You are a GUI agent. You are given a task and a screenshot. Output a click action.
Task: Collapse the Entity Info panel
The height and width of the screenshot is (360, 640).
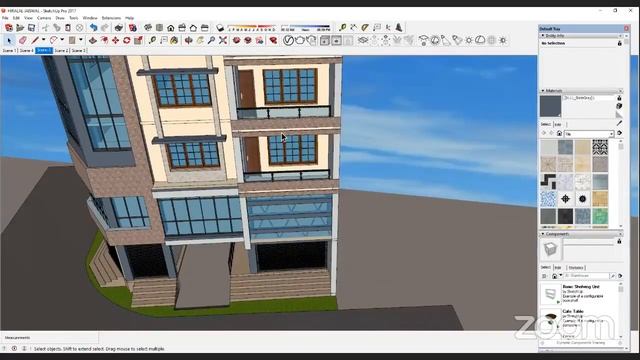543,36
